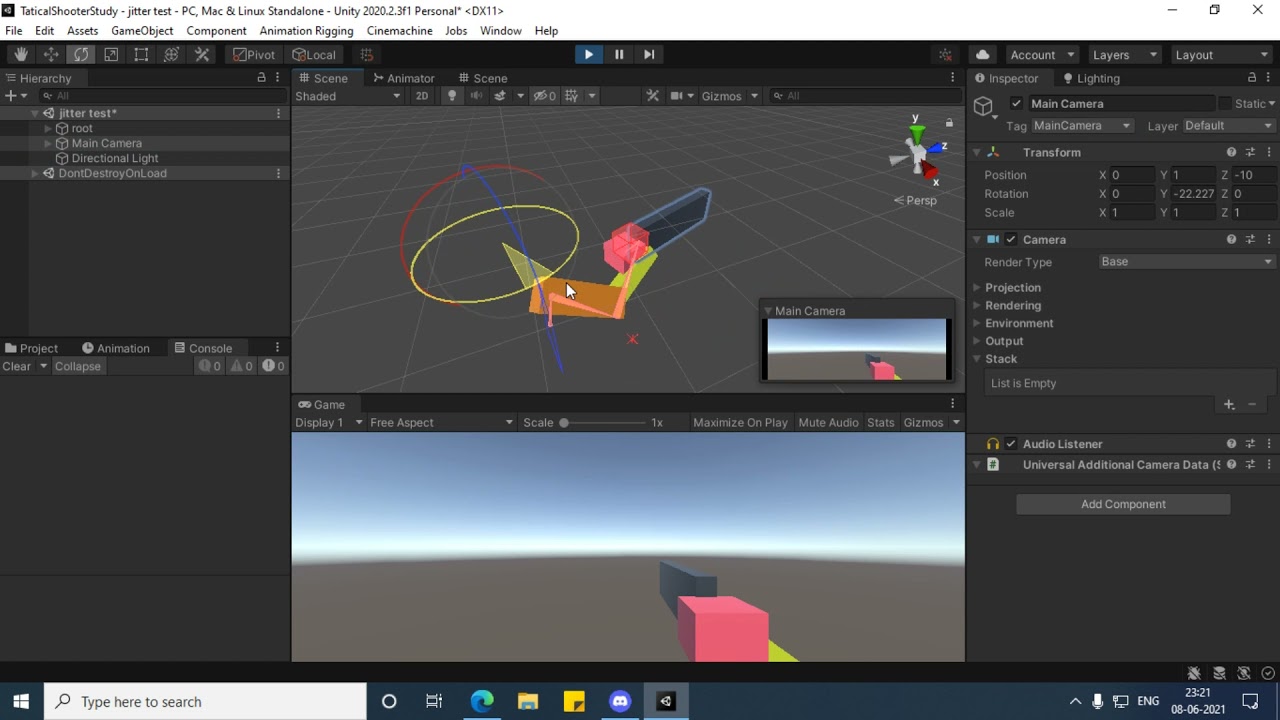
Task: Disable the Camera component checkbox
Action: pyautogui.click(x=1011, y=240)
